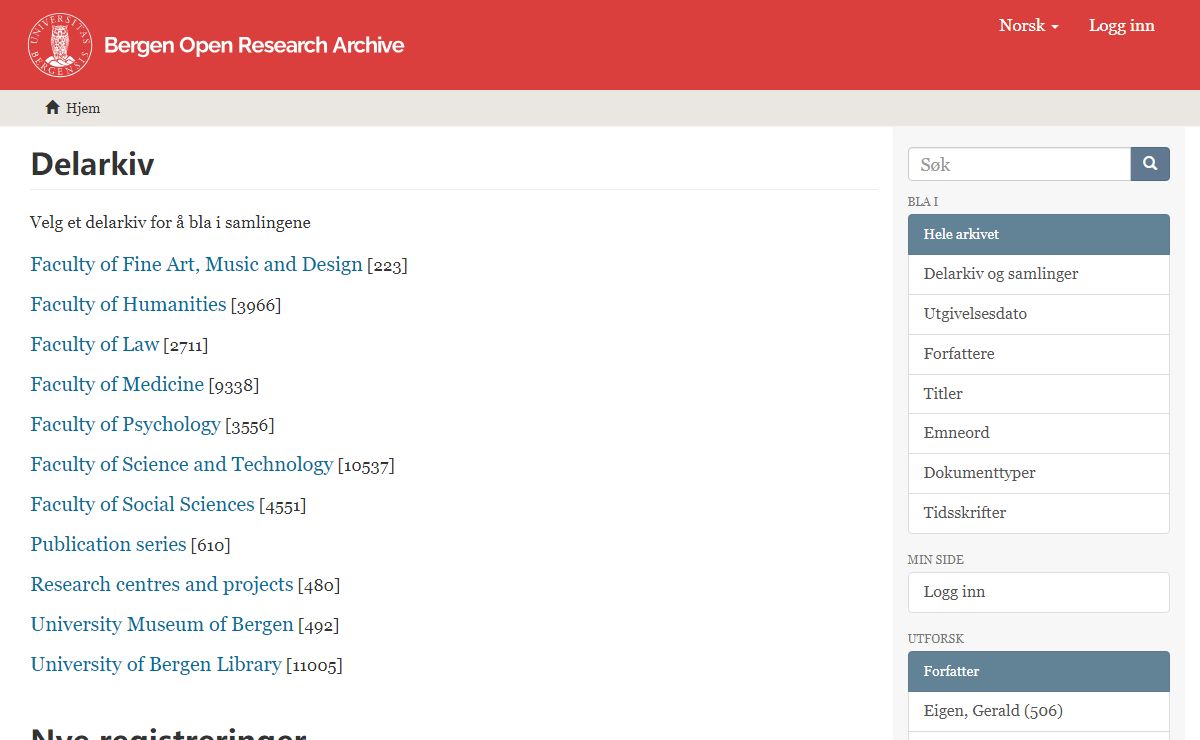Browse by Tidsskrifter

1039,513
